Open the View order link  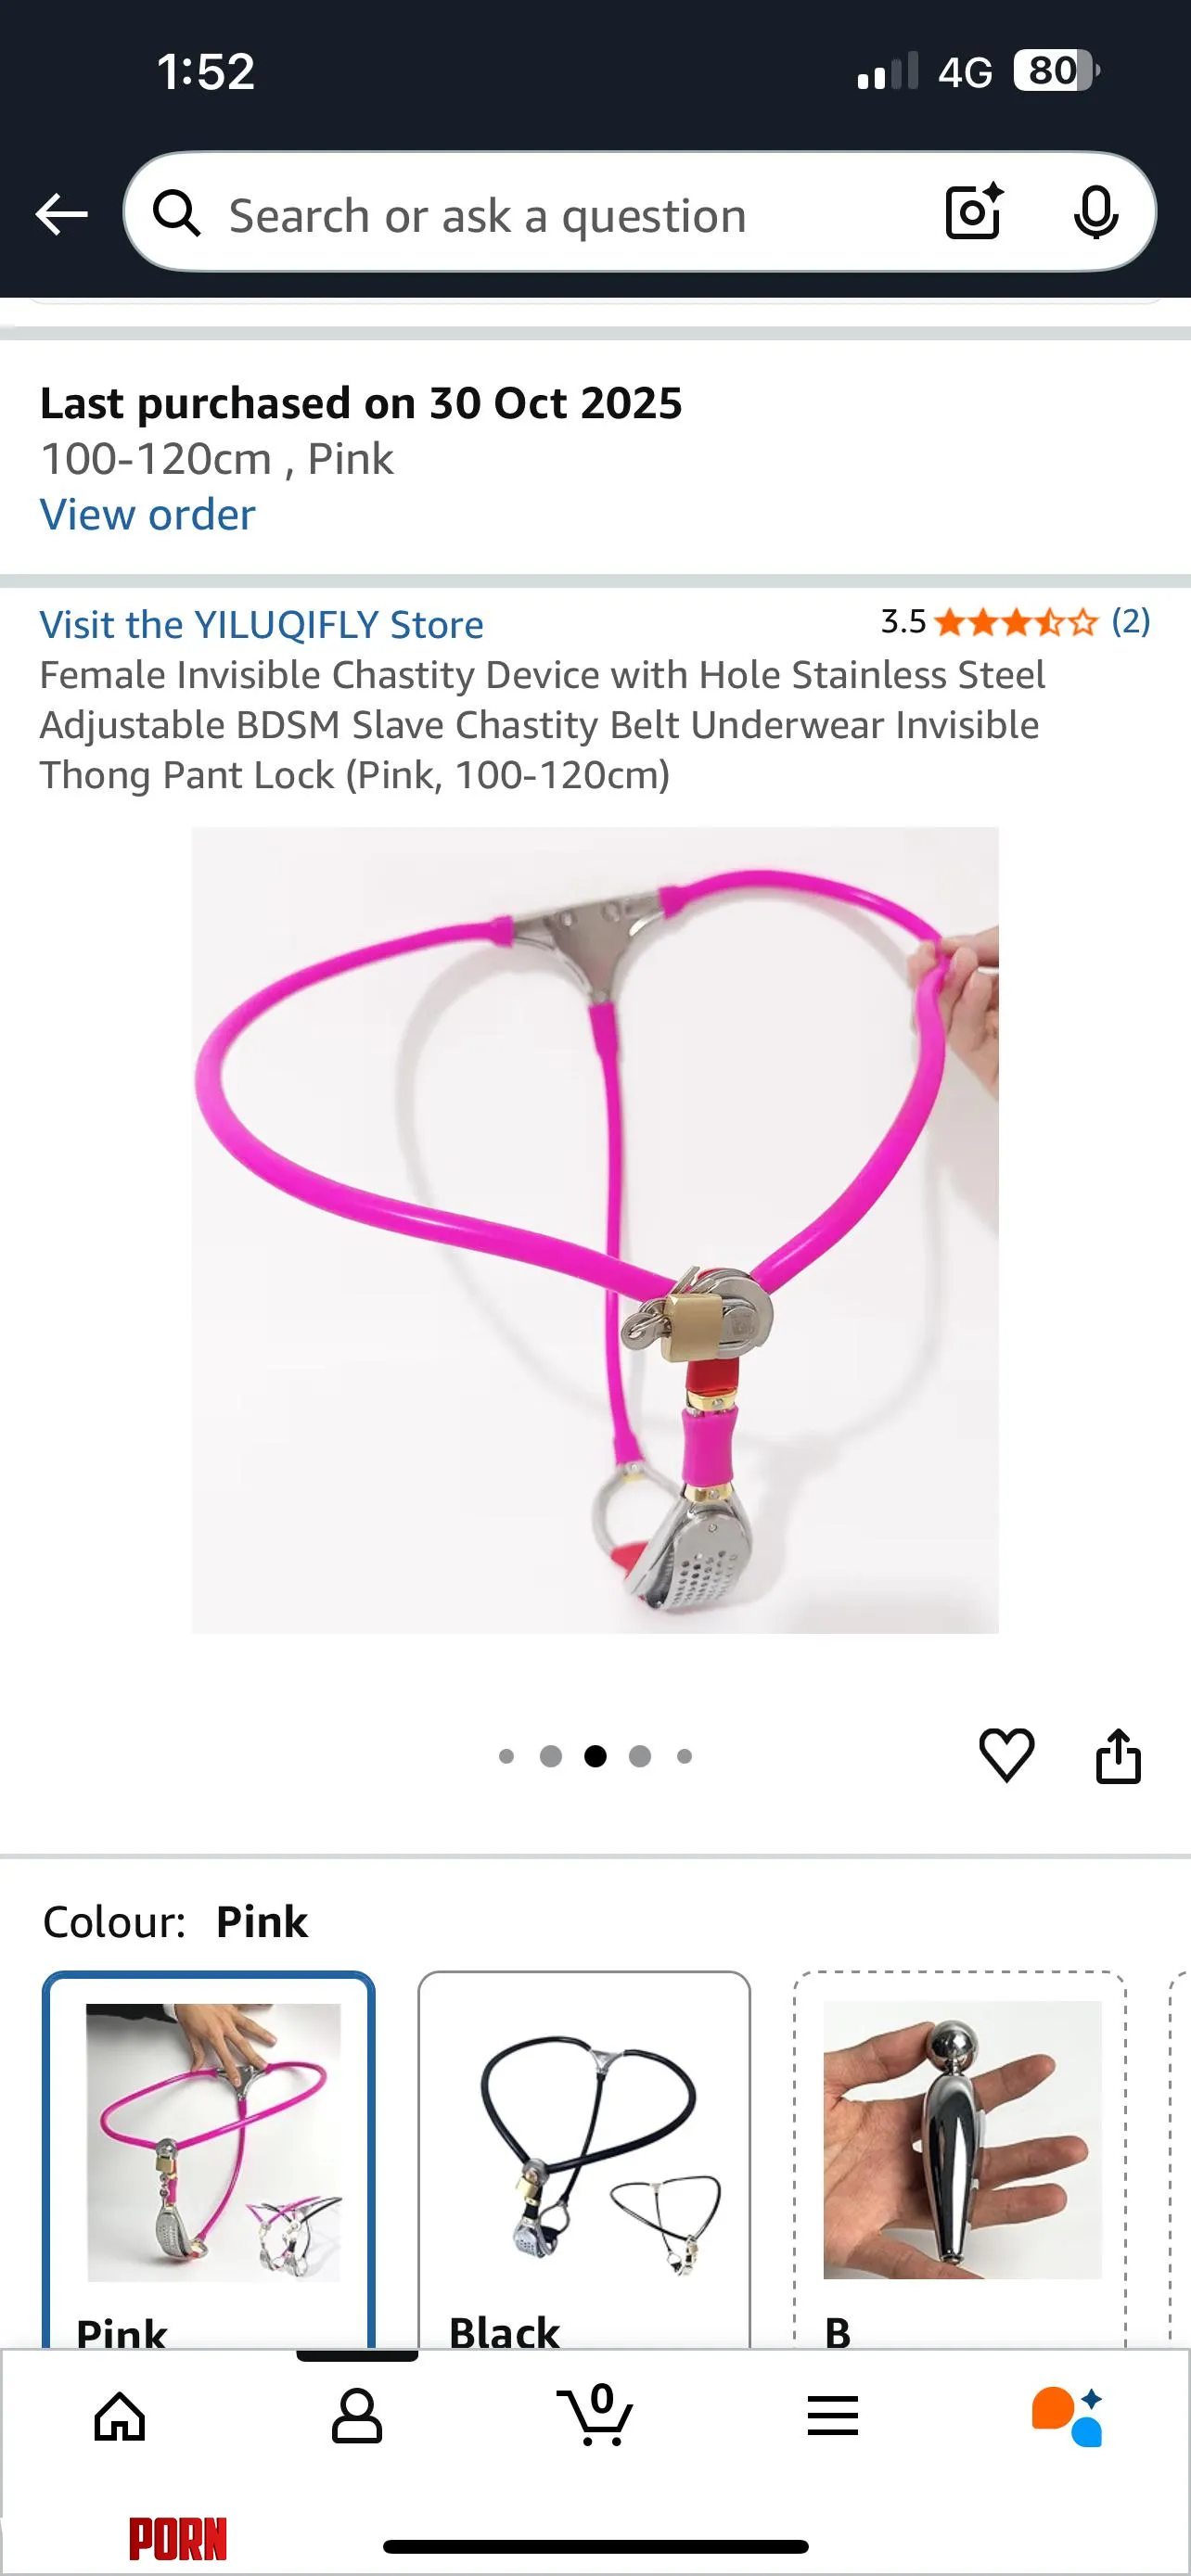[148, 515]
